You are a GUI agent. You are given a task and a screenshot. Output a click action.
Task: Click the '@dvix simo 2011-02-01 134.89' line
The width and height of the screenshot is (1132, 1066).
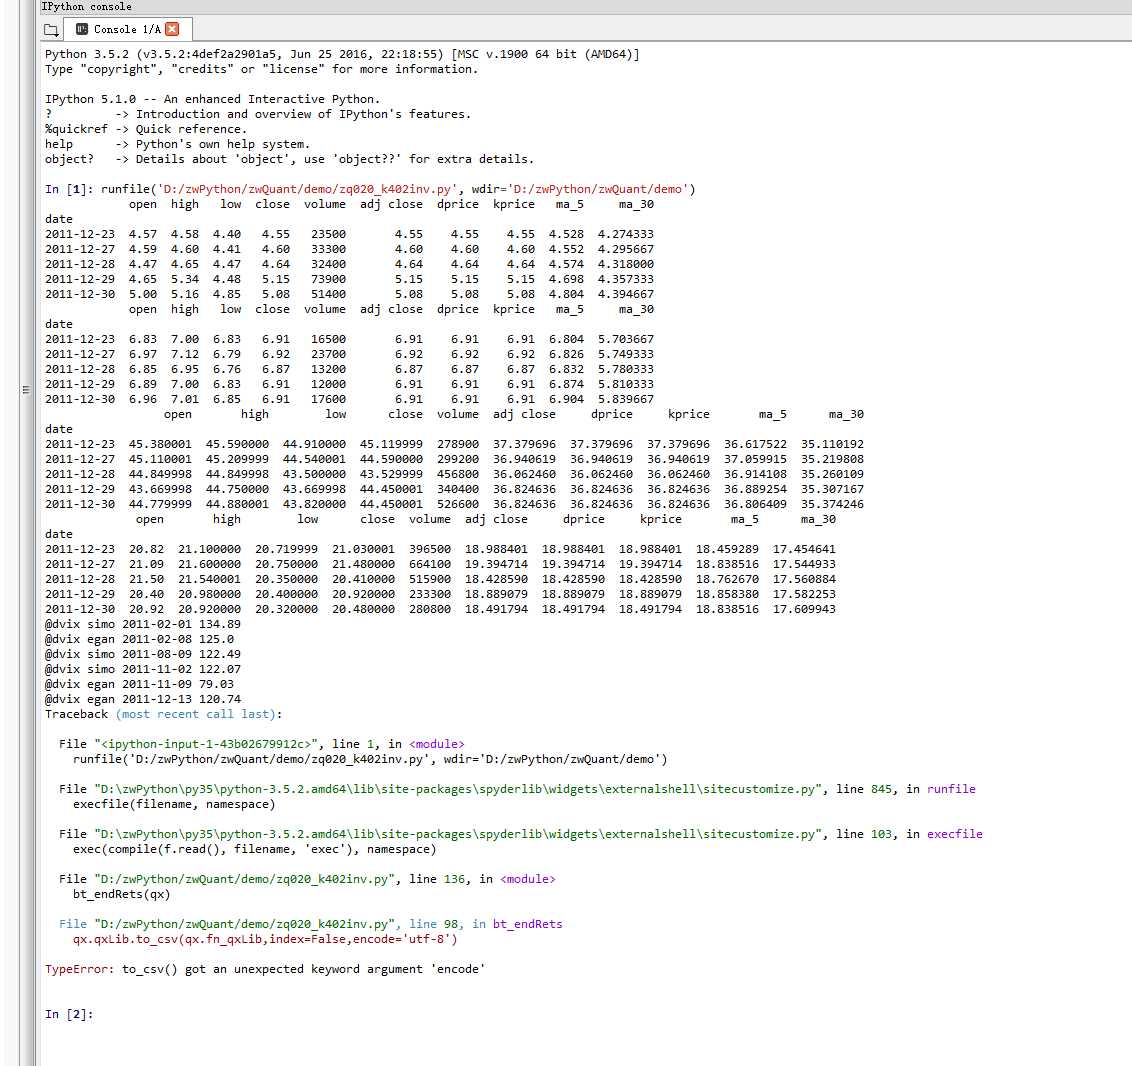tap(143, 624)
